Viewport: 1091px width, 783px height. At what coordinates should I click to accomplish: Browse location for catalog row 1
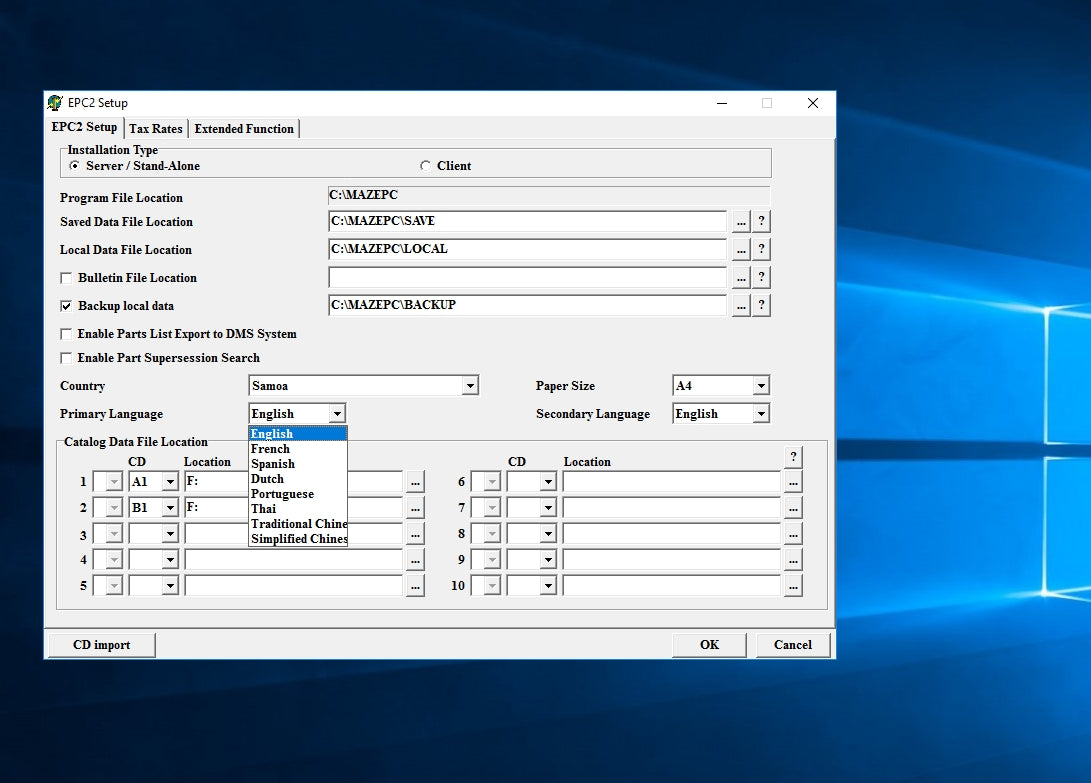416,482
